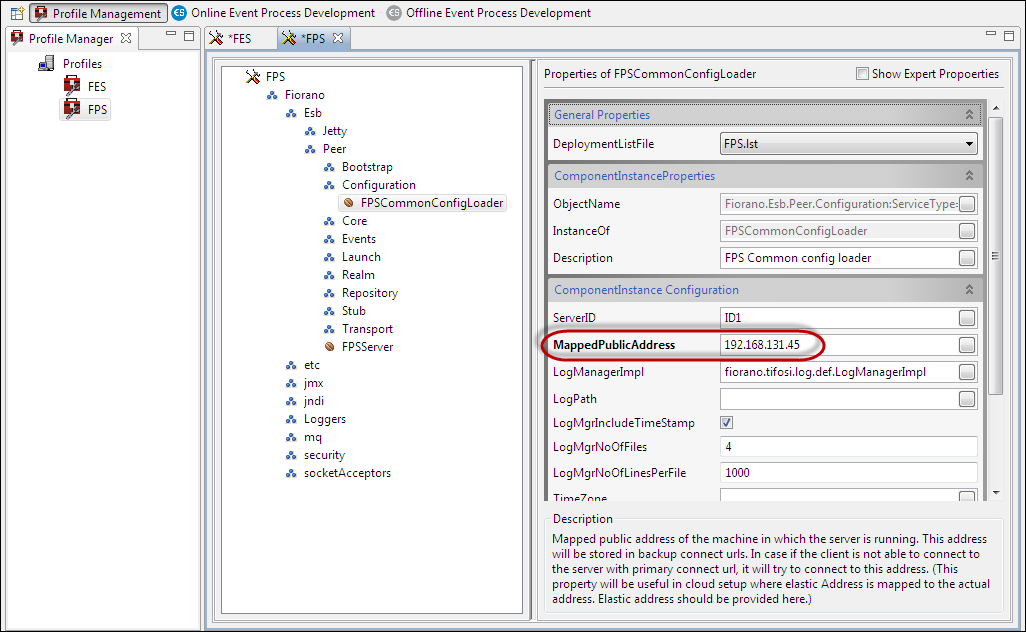
Task: Select the FES profile icon in Profiles
Action: coord(72,87)
